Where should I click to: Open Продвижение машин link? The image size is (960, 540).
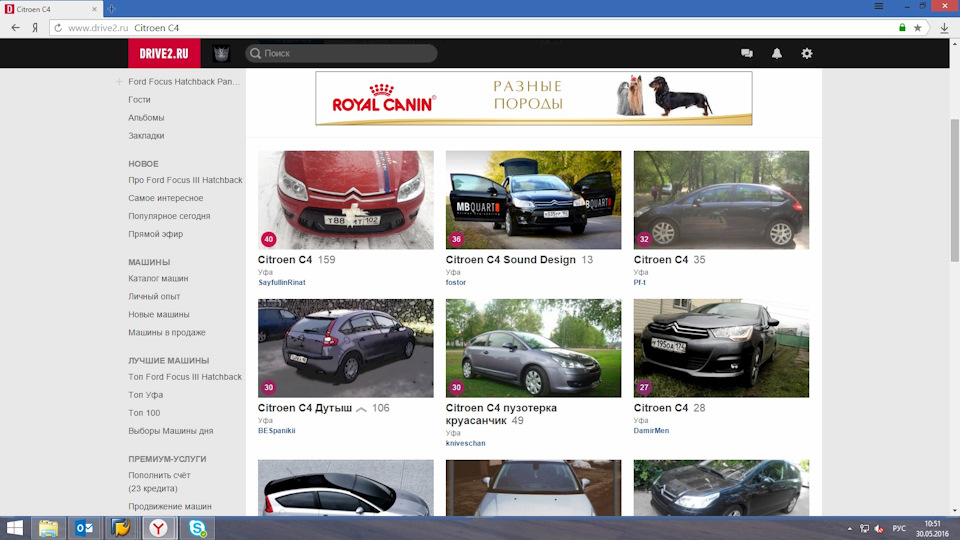pos(170,506)
